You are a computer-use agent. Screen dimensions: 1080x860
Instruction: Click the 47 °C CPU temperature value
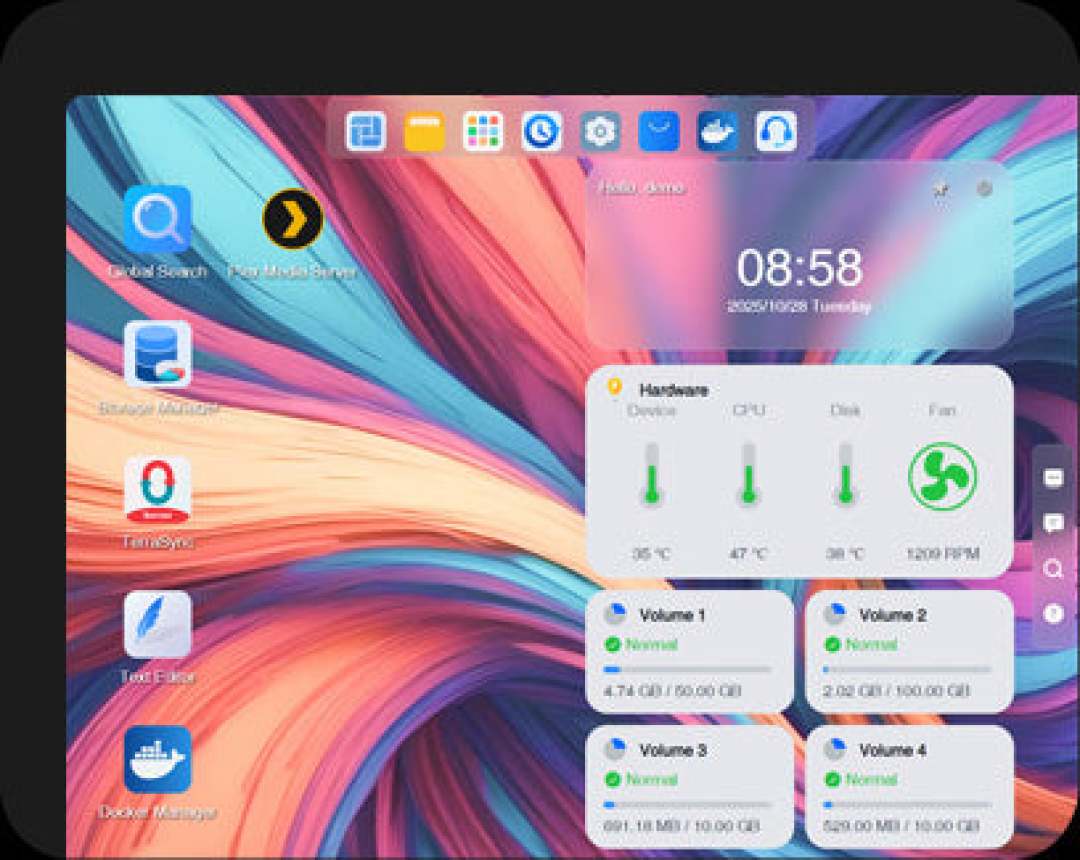coord(748,554)
